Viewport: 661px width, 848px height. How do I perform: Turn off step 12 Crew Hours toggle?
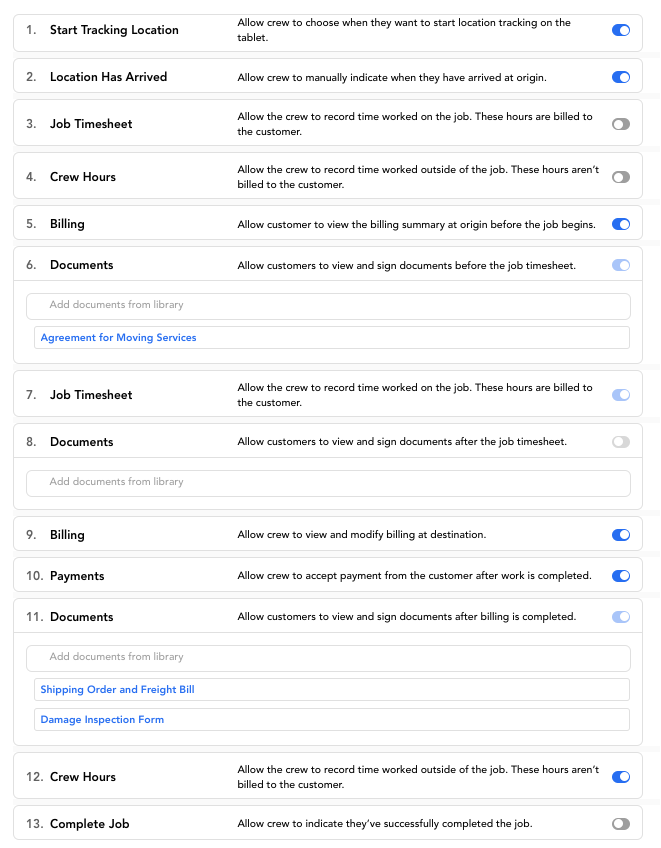[x=620, y=777]
